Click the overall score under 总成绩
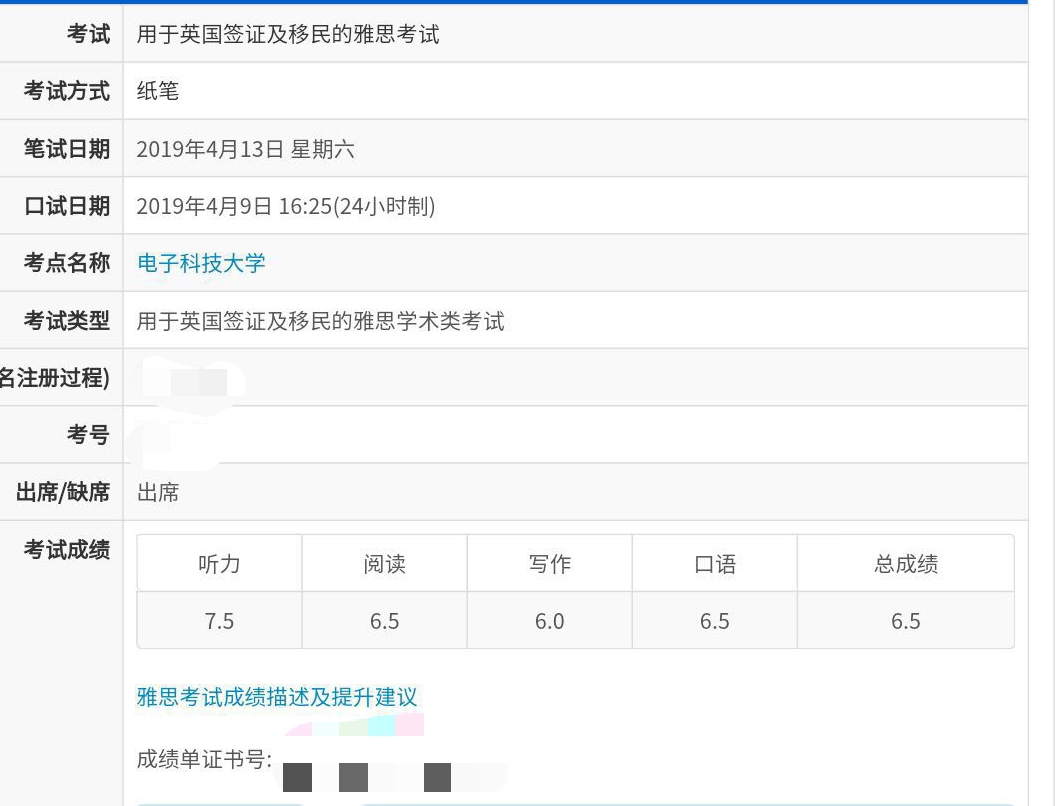The width and height of the screenshot is (1055, 806). pos(905,621)
